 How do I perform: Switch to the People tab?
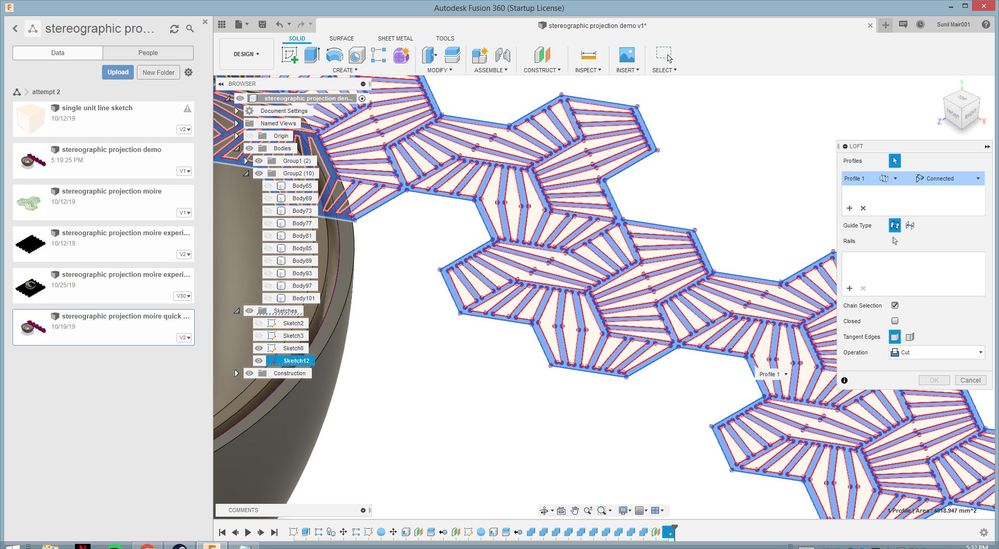[148, 53]
